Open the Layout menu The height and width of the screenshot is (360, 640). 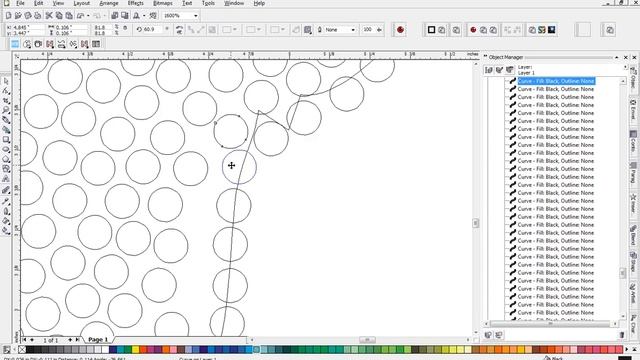82,3
